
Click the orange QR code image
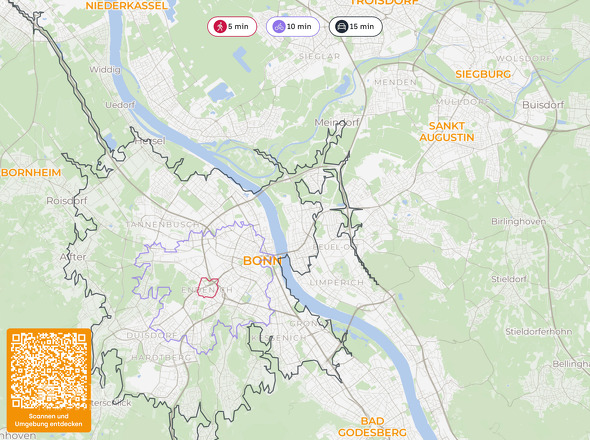pos(49,371)
